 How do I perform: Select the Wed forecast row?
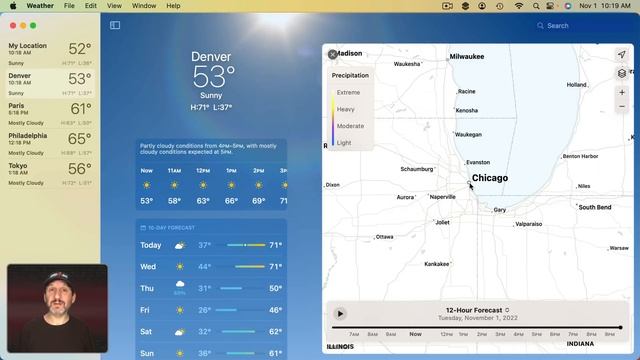pos(211,267)
